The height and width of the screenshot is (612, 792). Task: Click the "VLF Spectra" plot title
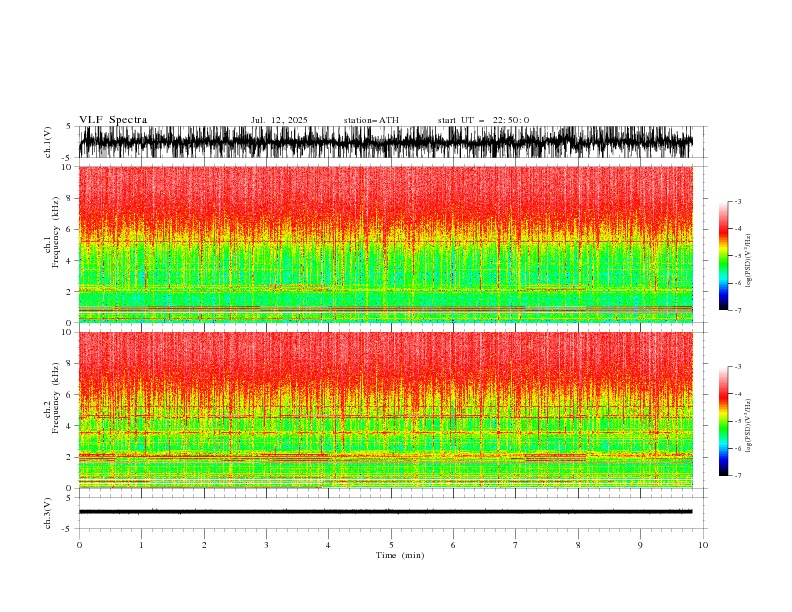[113, 120]
